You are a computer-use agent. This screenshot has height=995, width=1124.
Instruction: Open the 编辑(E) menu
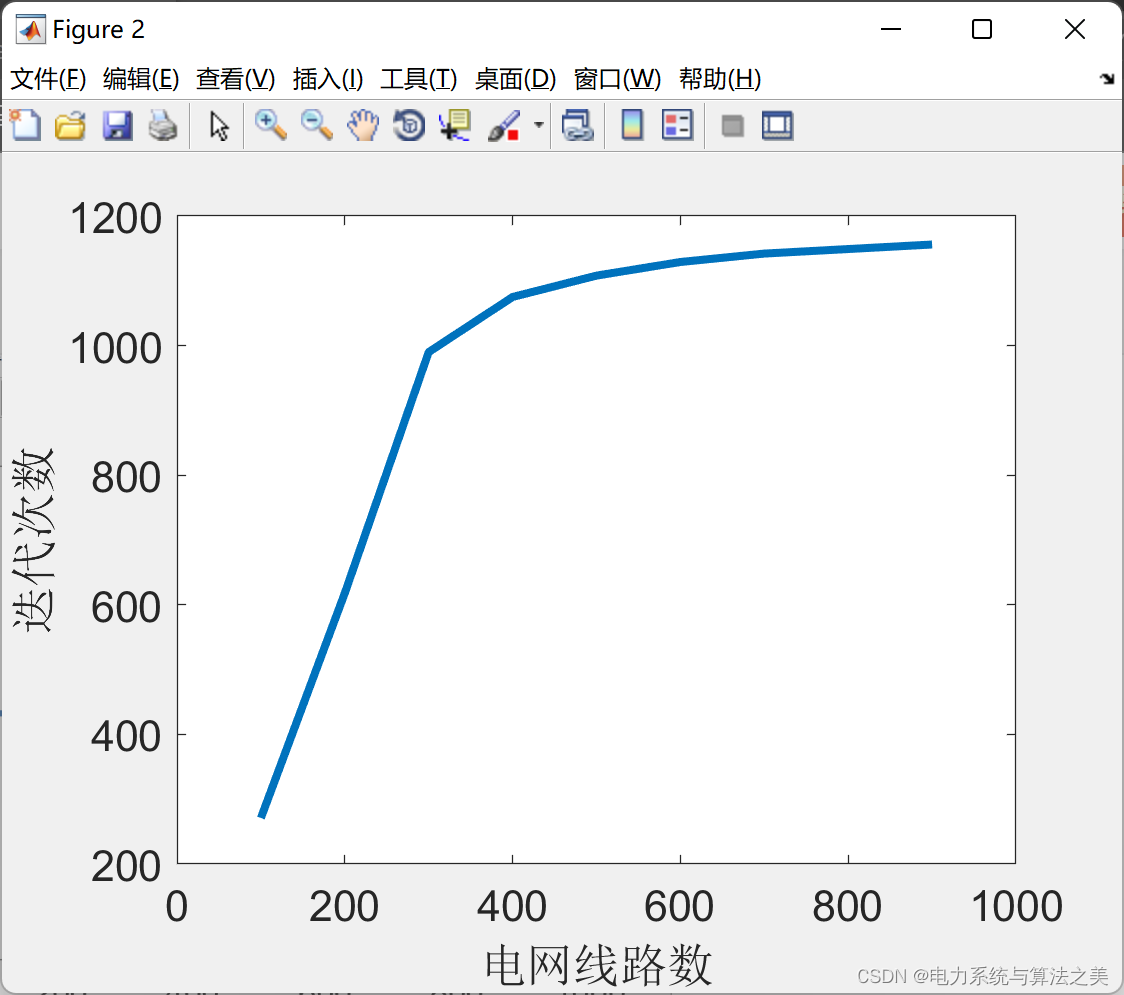pyautogui.click(x=140, y=79)
